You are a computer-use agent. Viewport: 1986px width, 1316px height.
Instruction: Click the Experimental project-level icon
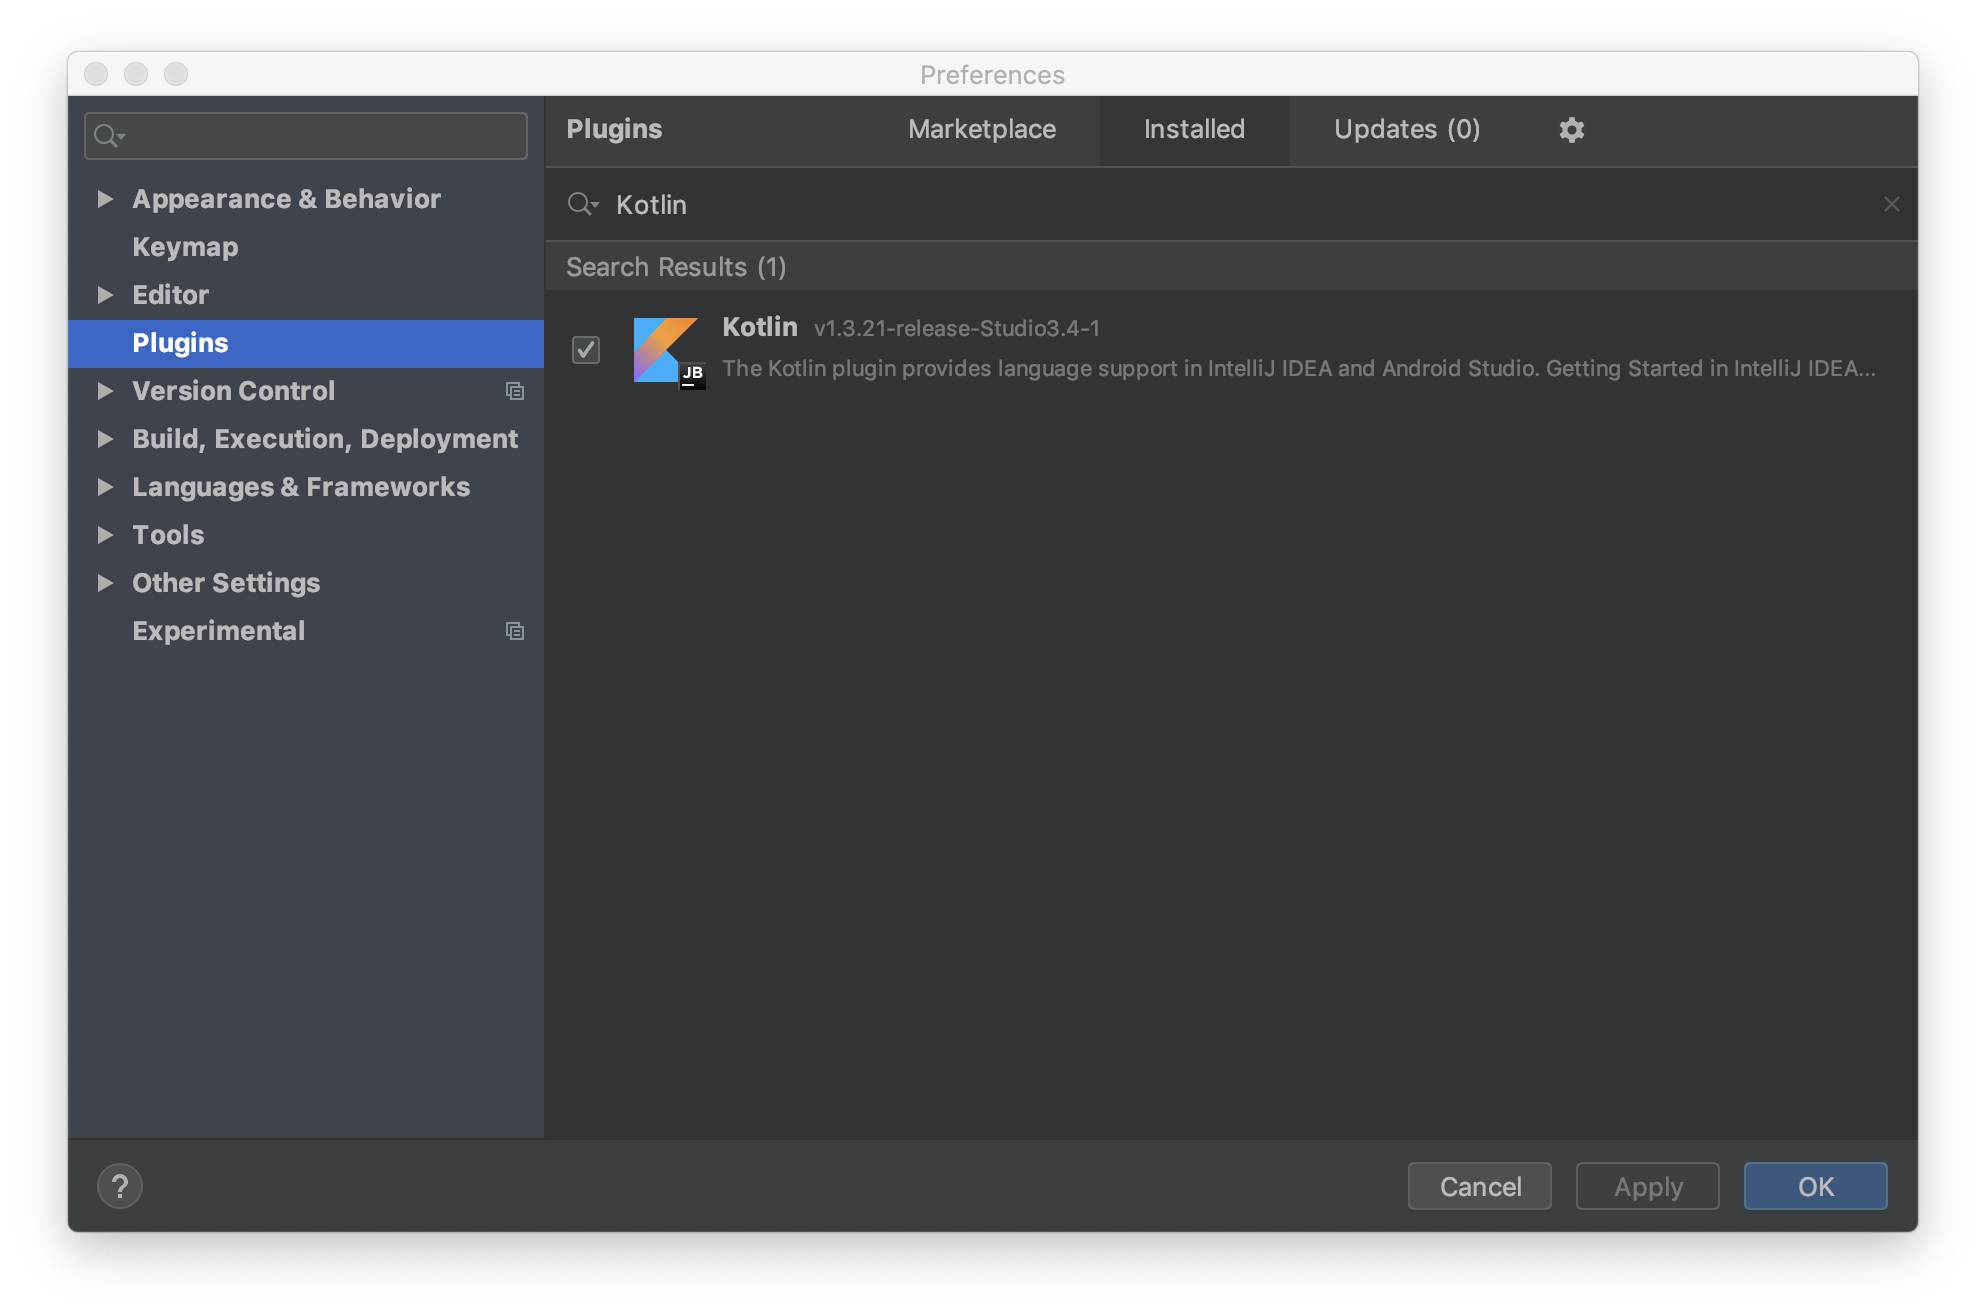[515, 631]
